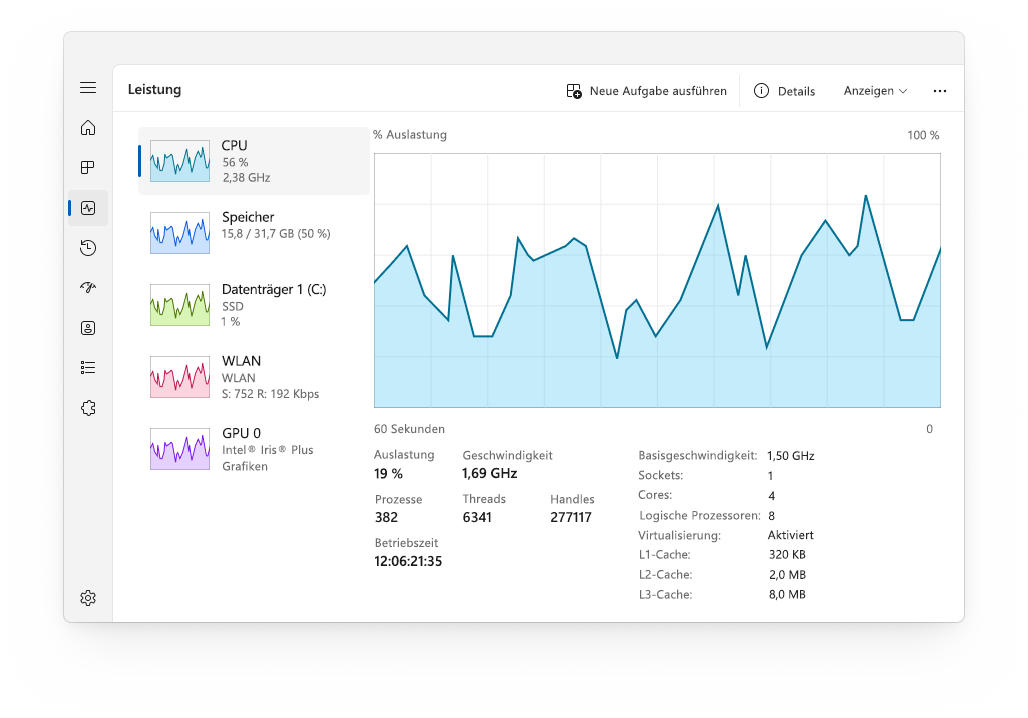The width and height of the screenshot is (1028, 718).
Task: Click the '% Auslastung' graph label
Action: click(x=410, y=134)
